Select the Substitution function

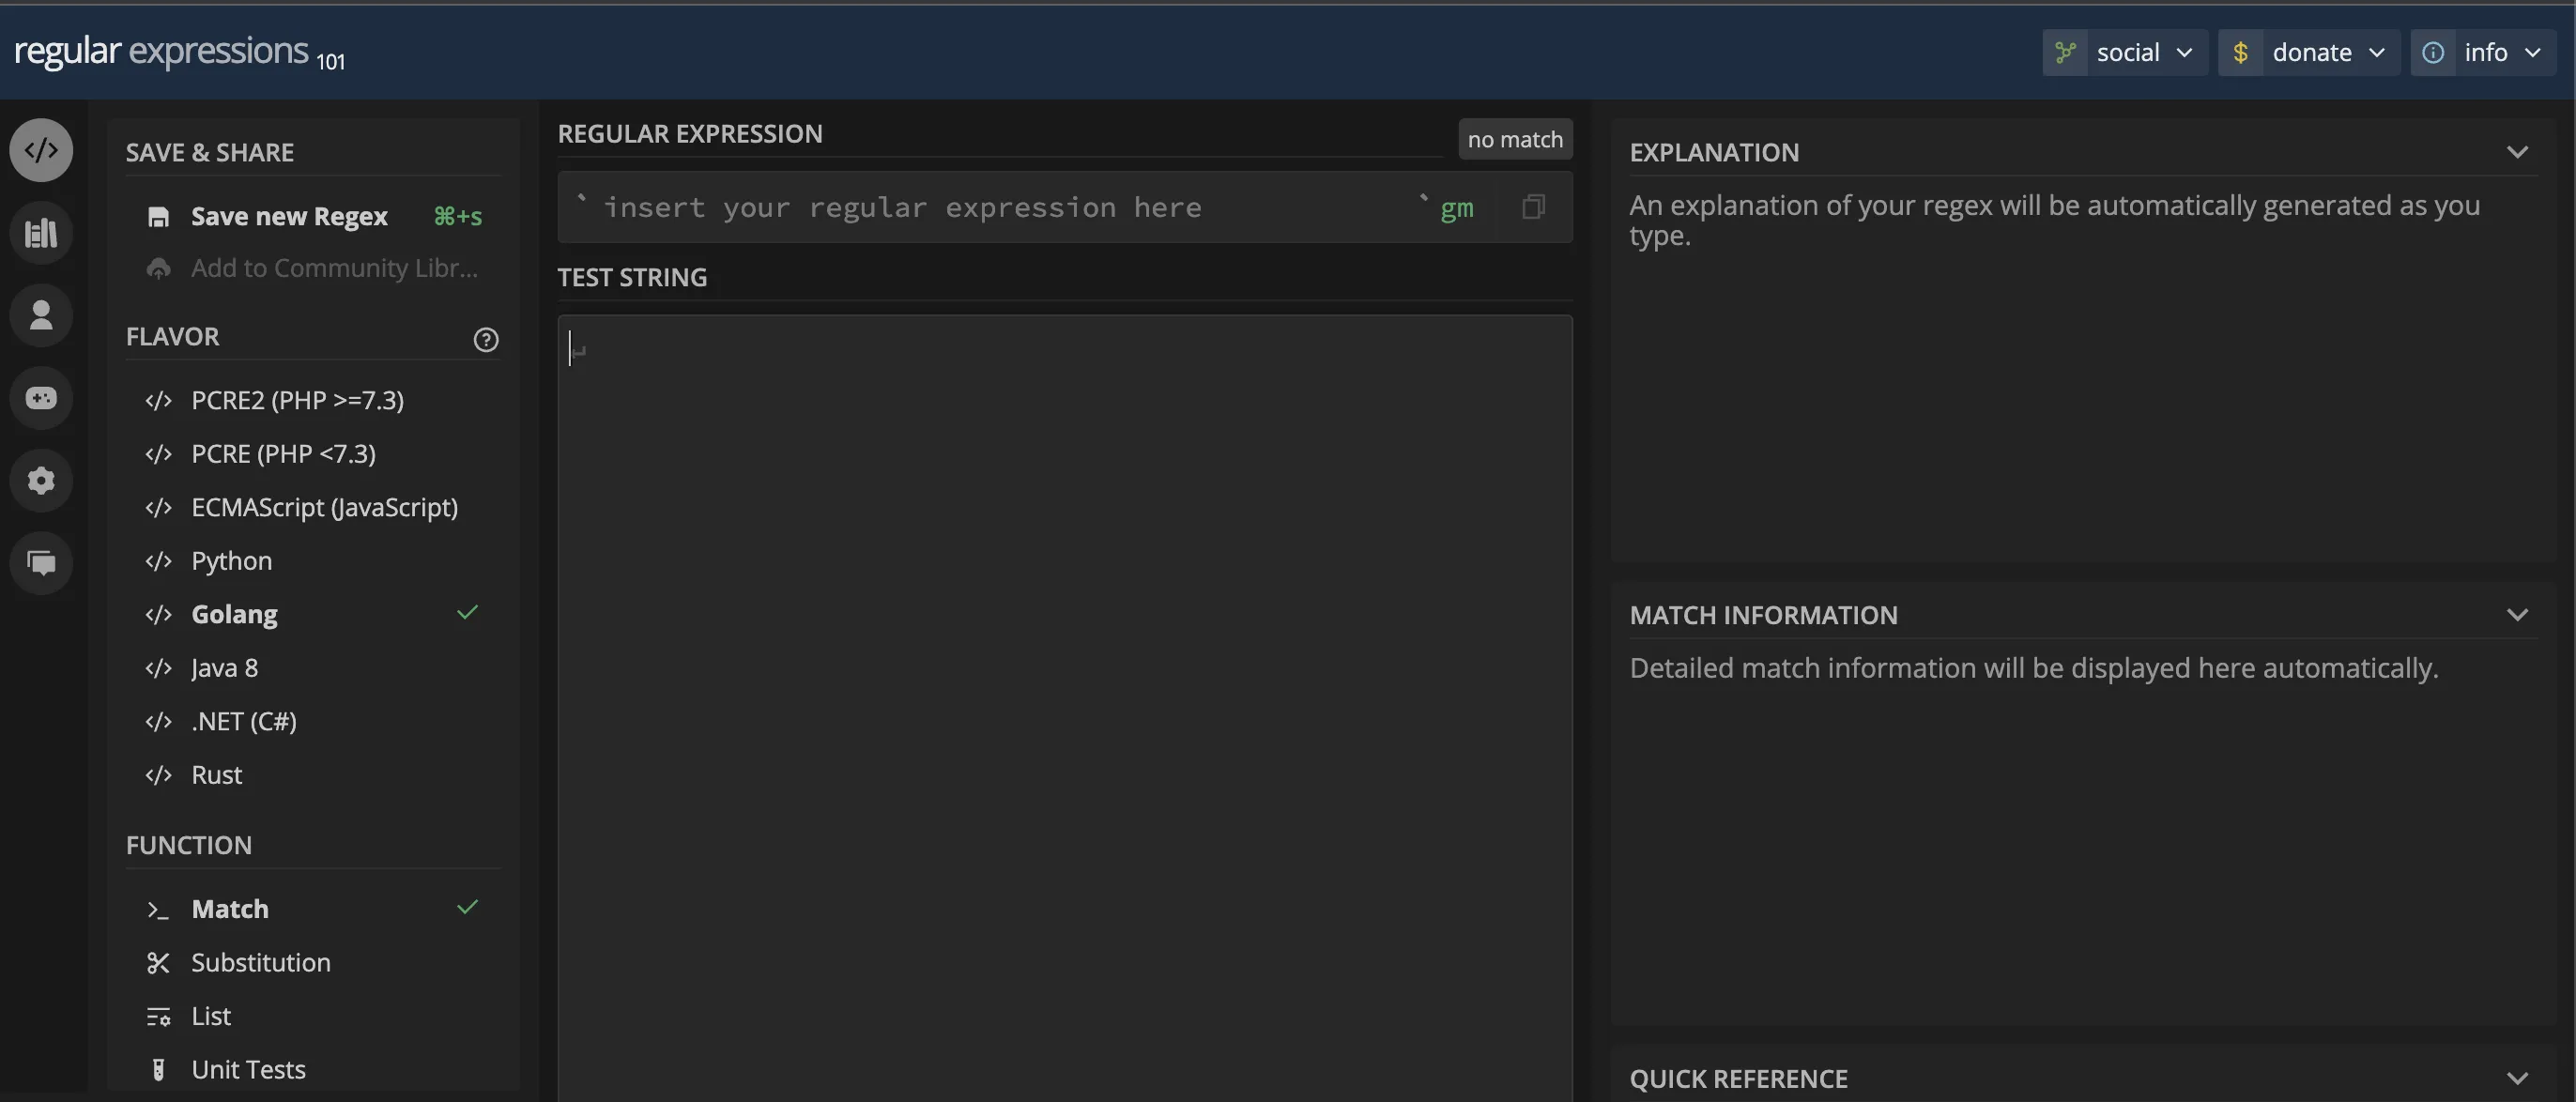[312, 963]
